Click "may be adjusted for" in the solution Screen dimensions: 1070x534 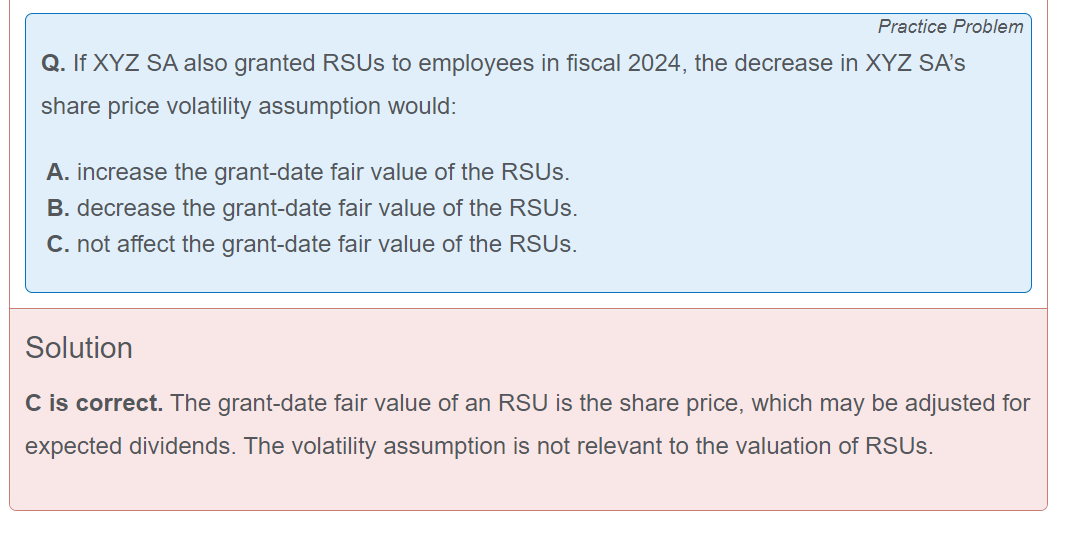click(x=935, y=404)
